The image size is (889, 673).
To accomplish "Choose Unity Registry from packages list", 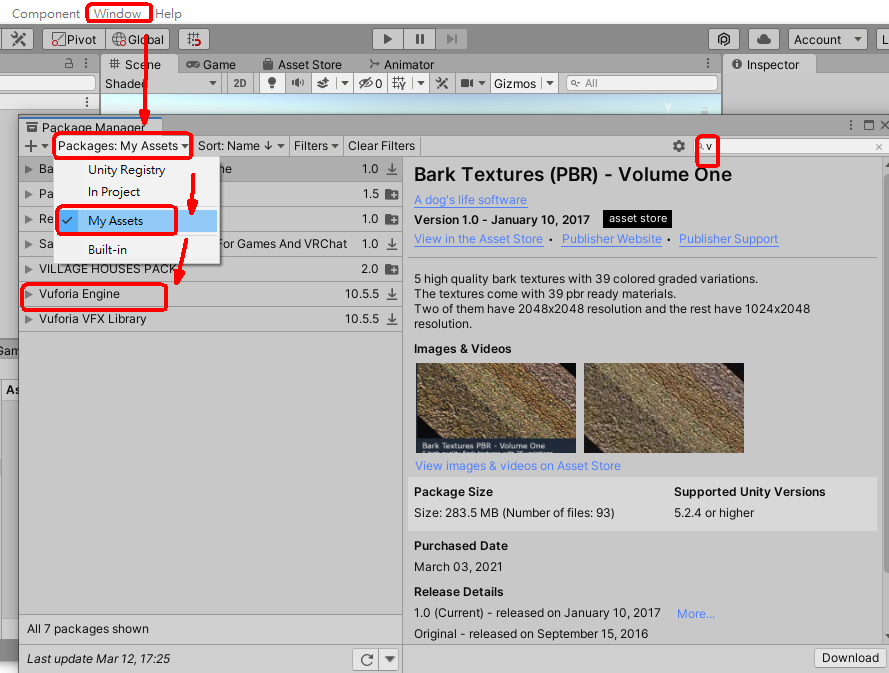I will pos(126,170).
